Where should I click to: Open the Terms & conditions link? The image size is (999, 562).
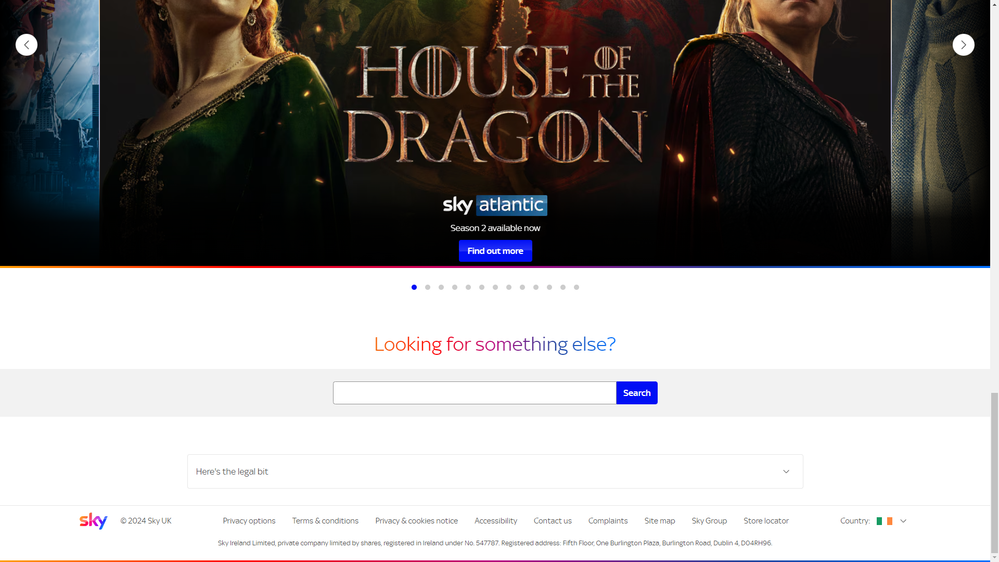click(325, 521)
